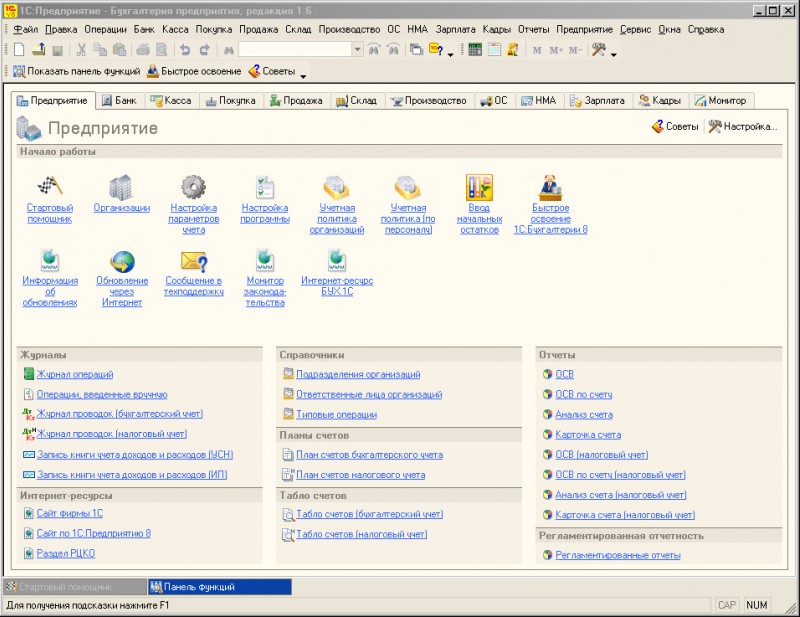Open the calculator toolbar icon

point(474,50)
